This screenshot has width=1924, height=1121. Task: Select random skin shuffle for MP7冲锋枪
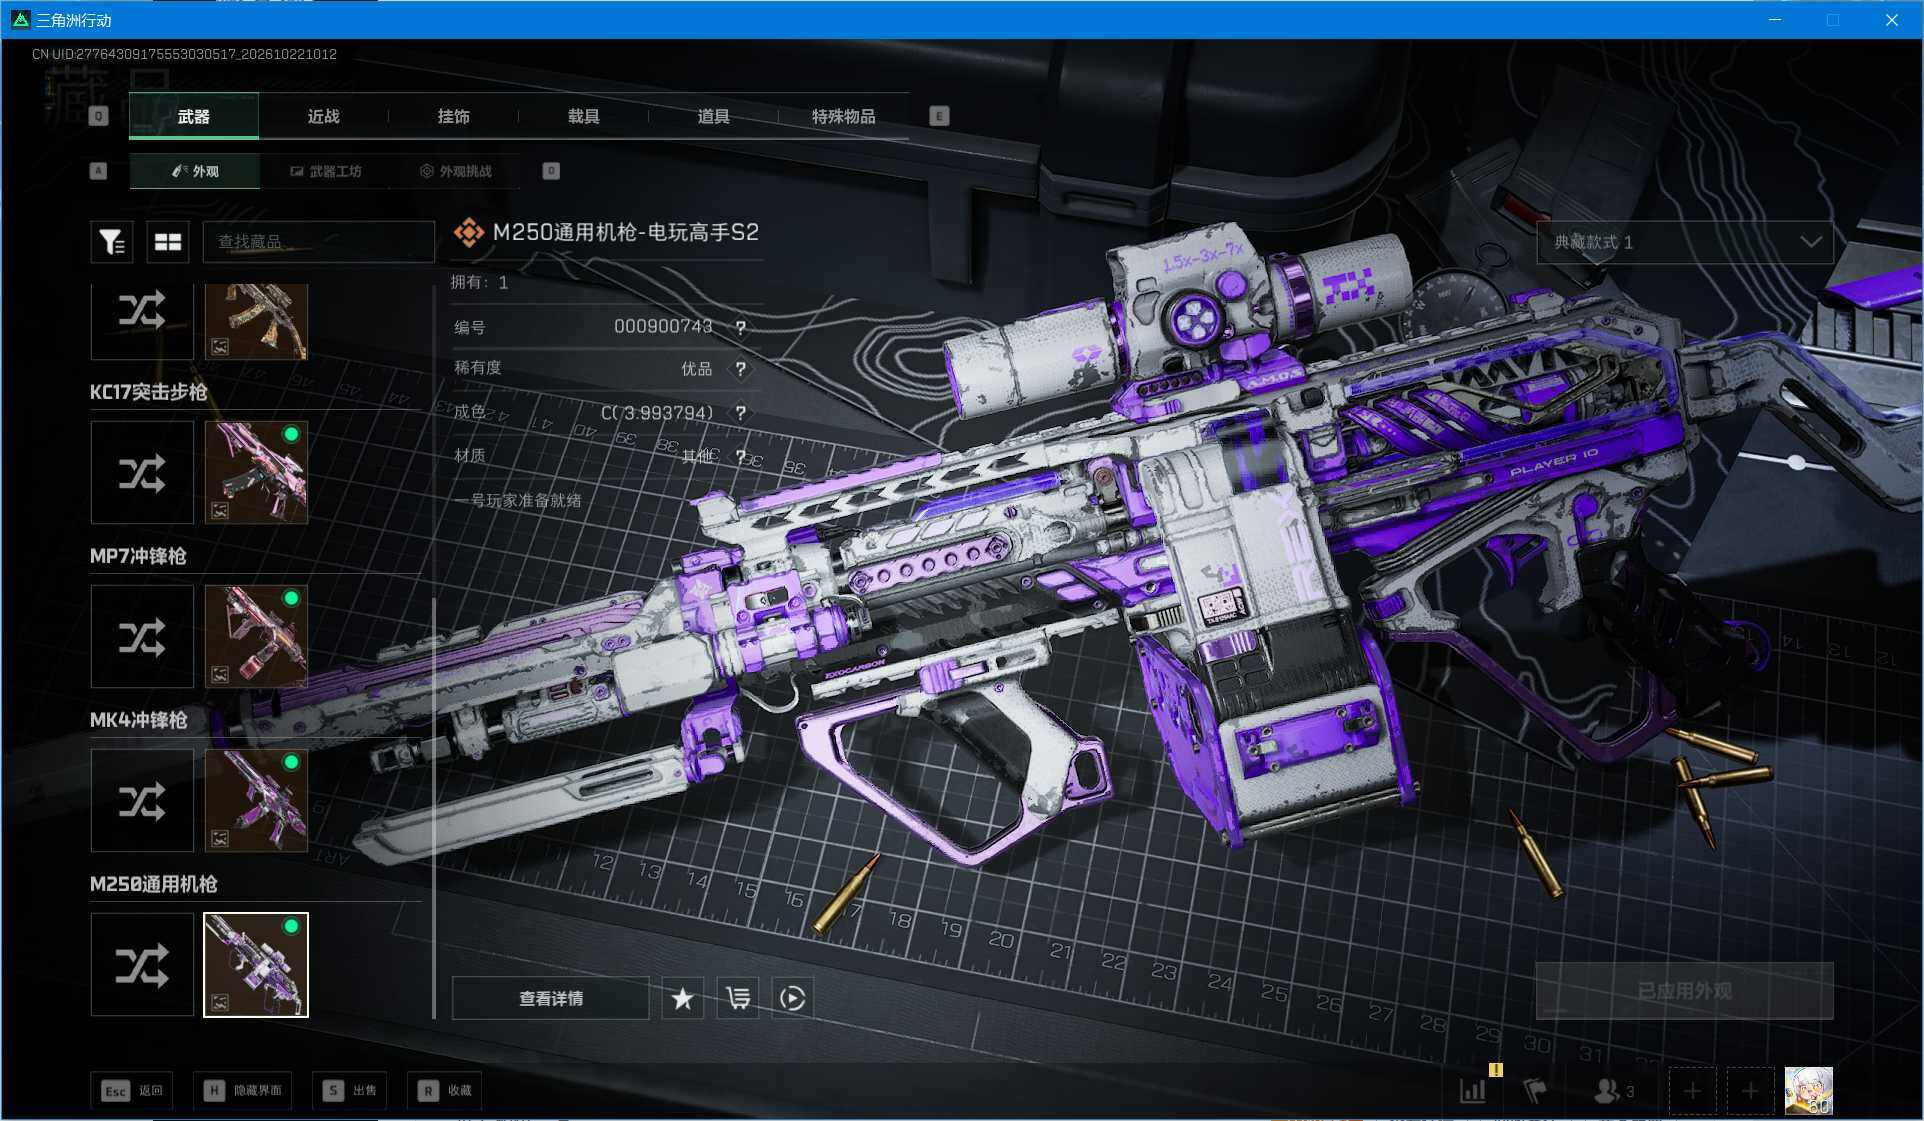(x=142, y=636)
